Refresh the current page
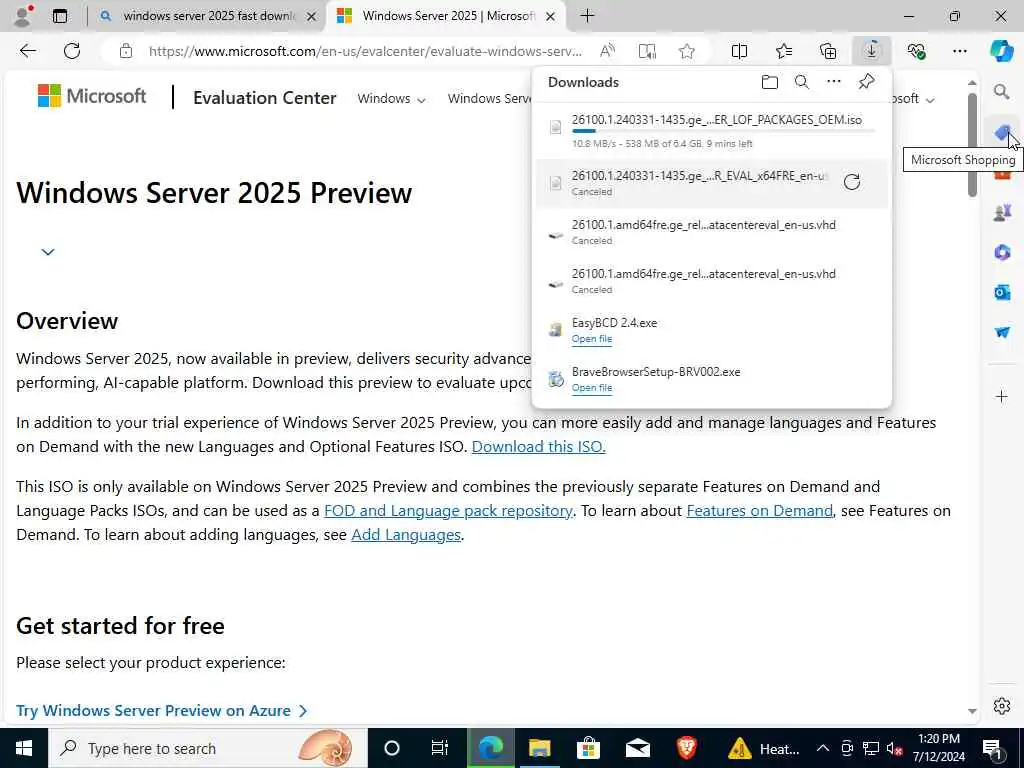 (x=72, y=51)
